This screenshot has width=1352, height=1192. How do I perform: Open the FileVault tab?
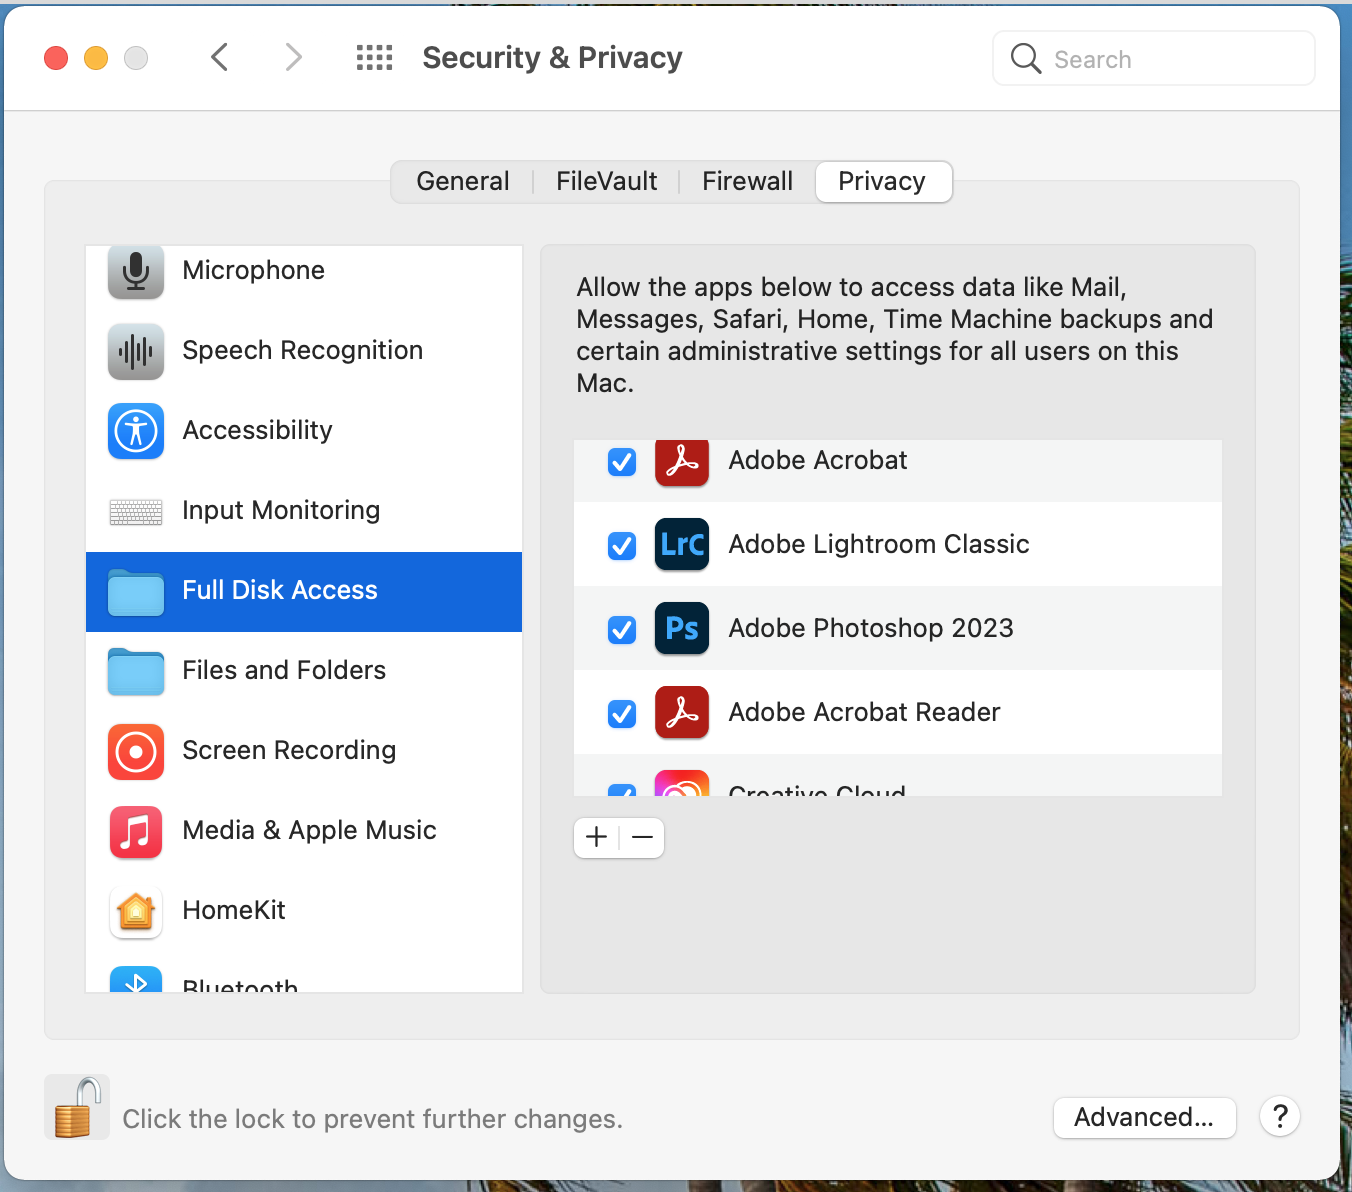point(606,181)
